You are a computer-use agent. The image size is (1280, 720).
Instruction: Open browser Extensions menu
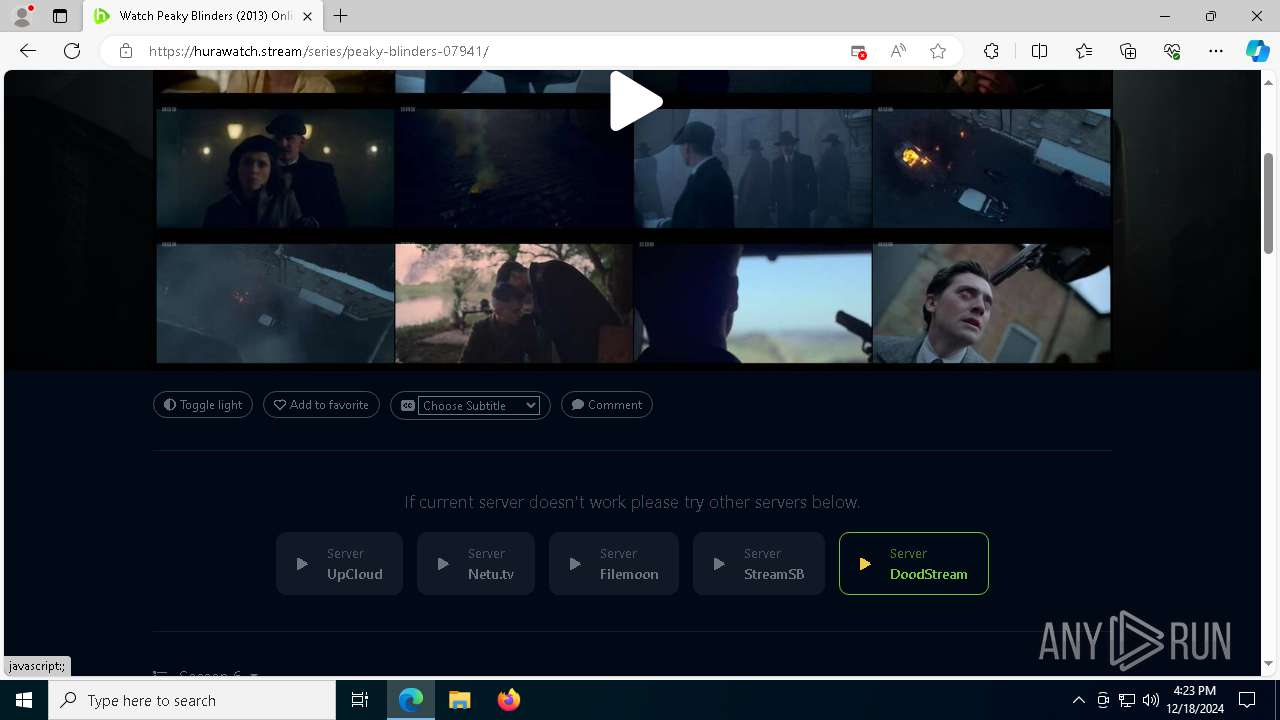[x=991, y=51]
